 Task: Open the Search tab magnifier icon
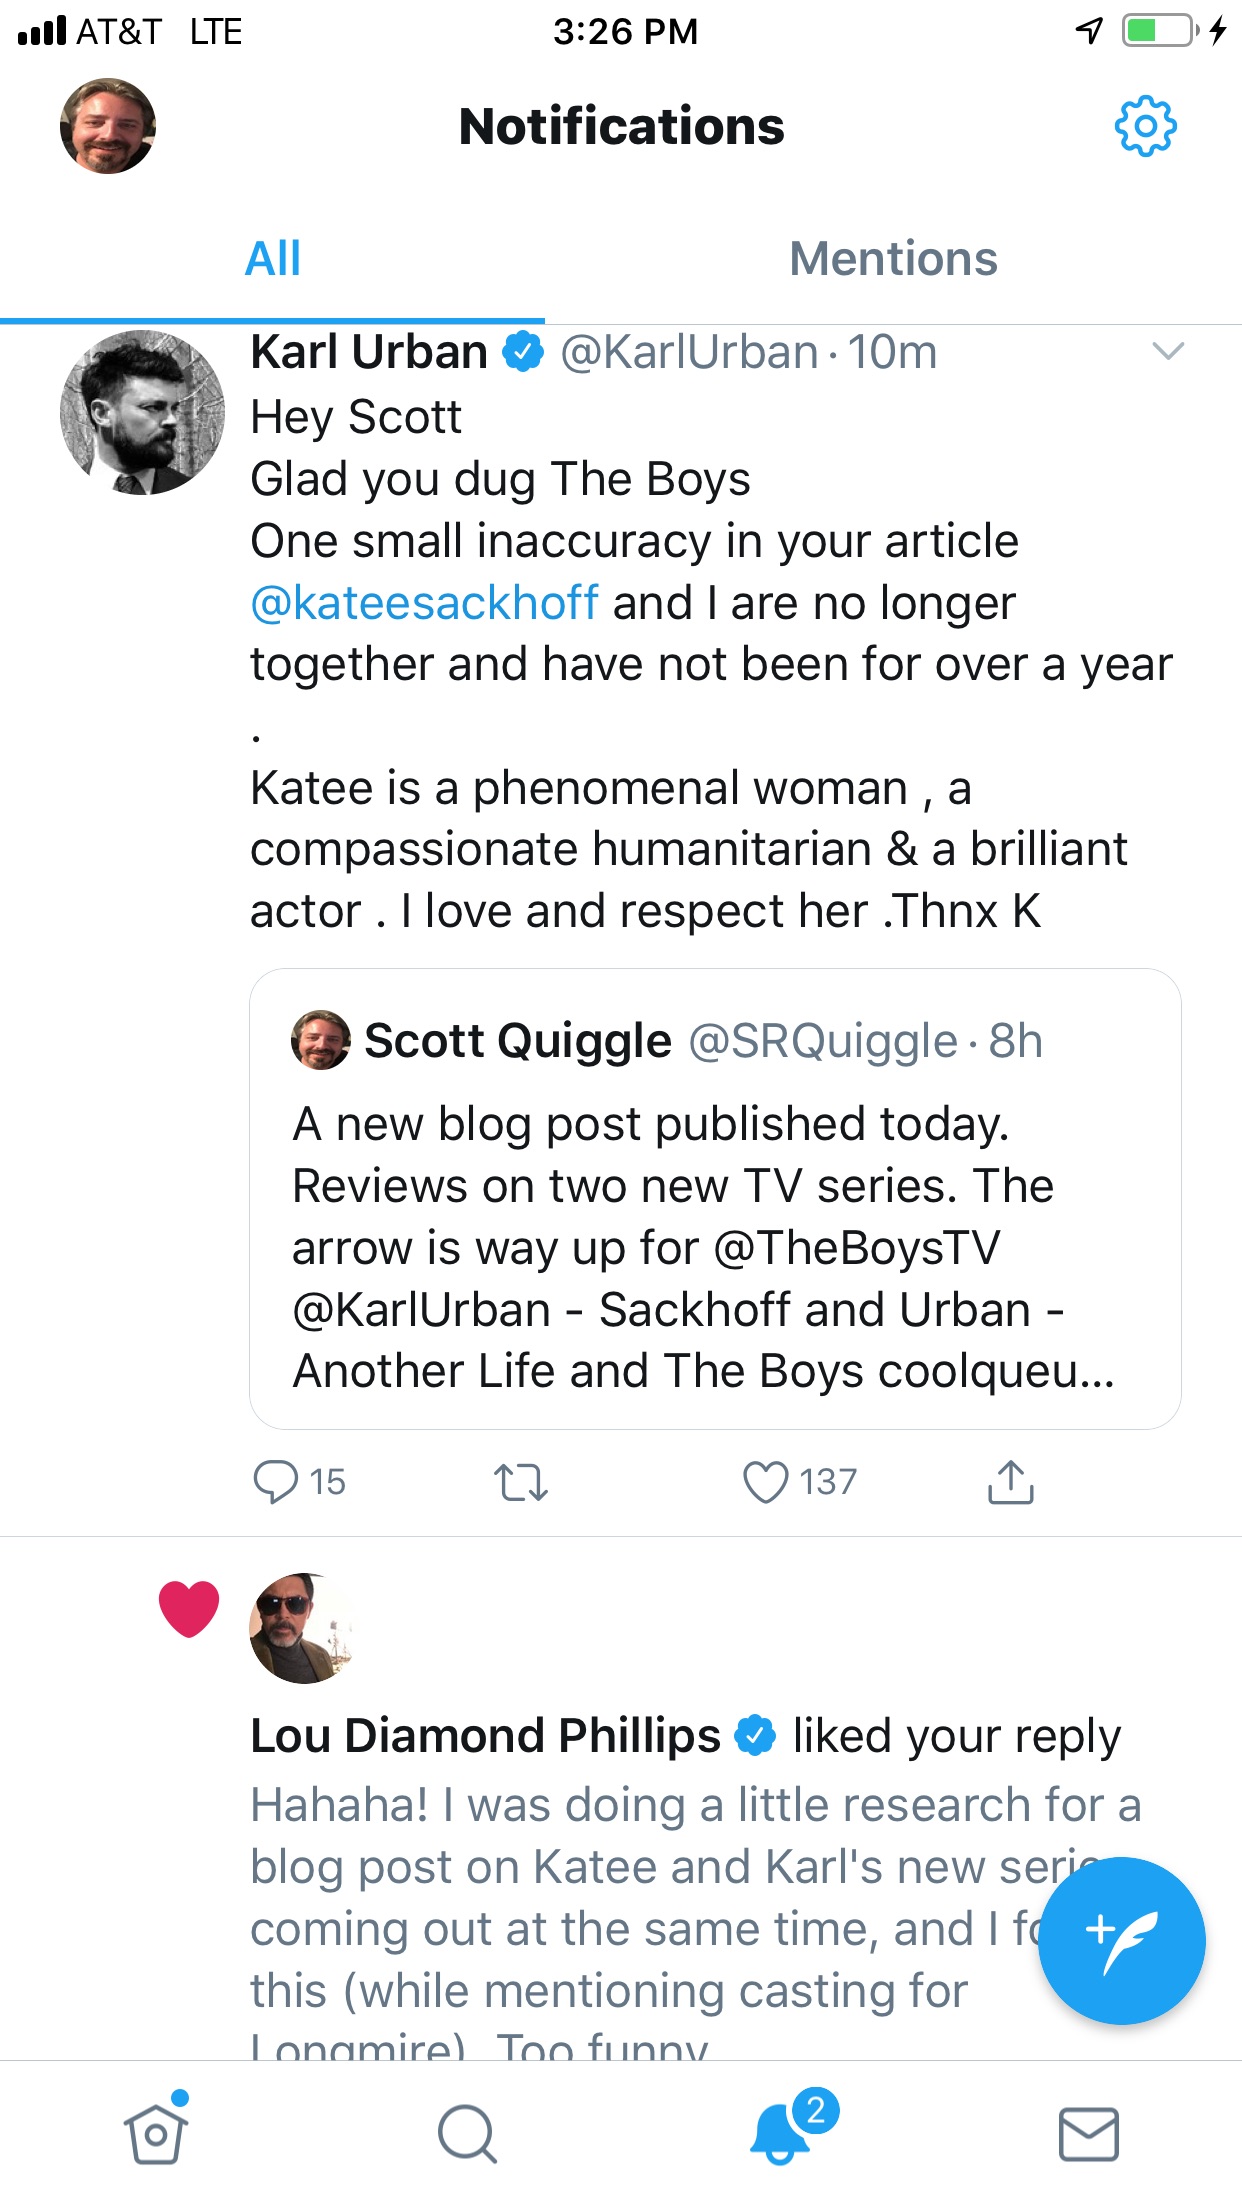pyautogui.click(x=467, y=2134)
